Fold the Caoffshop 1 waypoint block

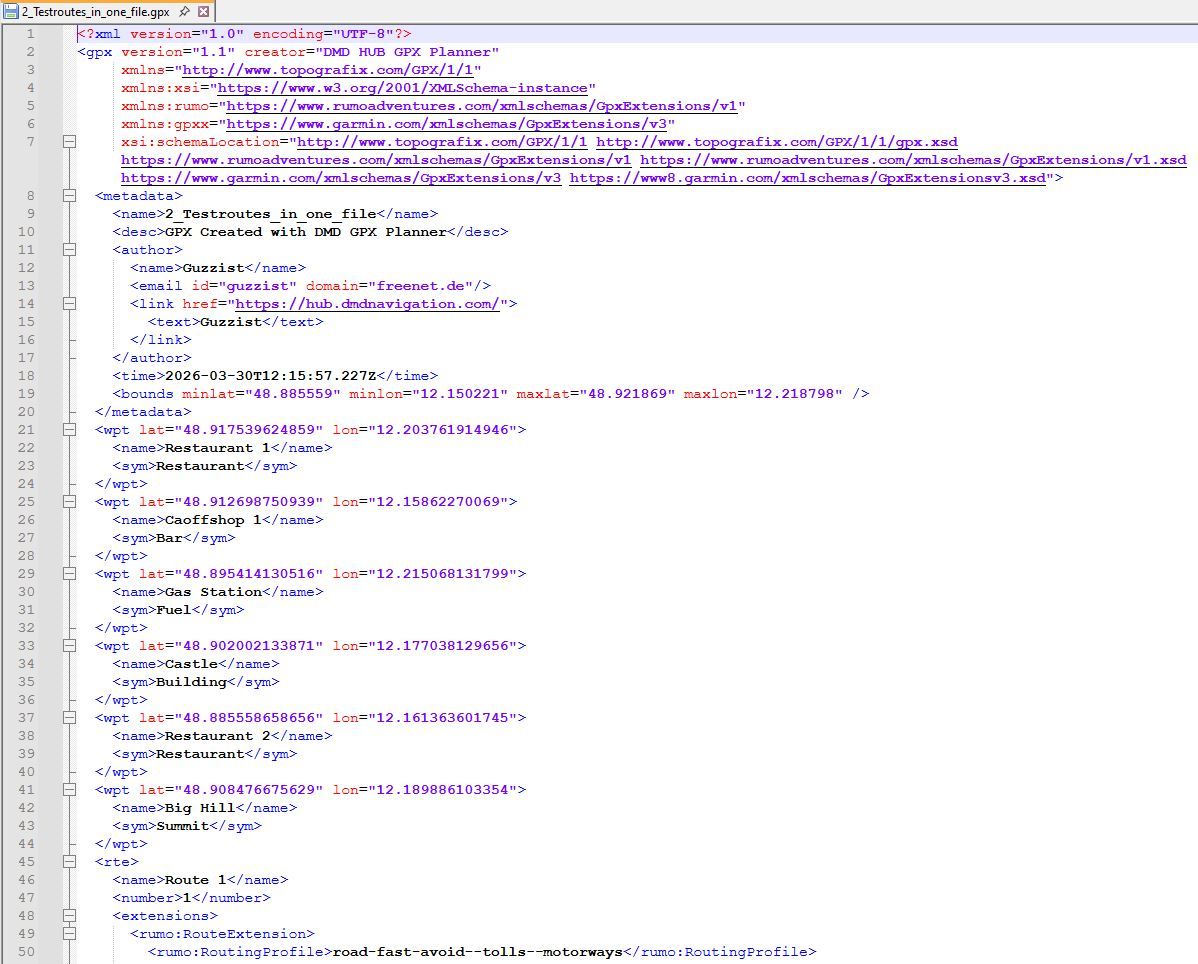(70, 502)
